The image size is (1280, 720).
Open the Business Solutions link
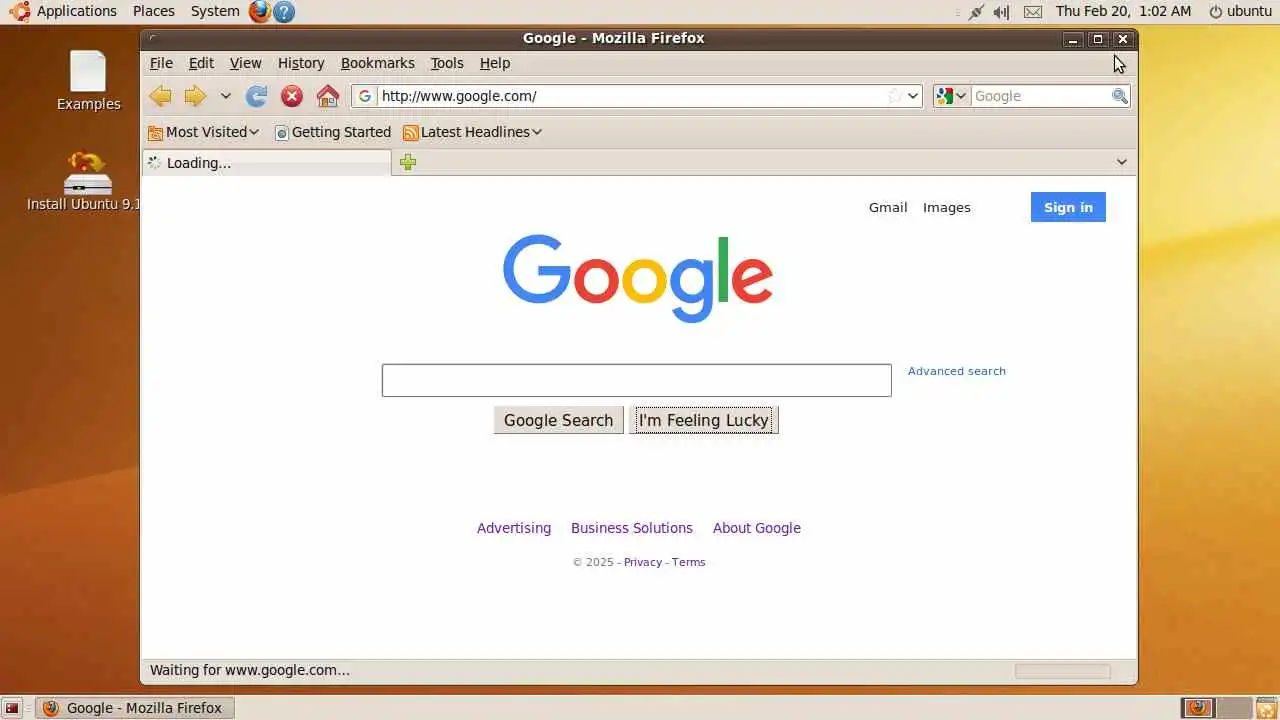point(632,528)
